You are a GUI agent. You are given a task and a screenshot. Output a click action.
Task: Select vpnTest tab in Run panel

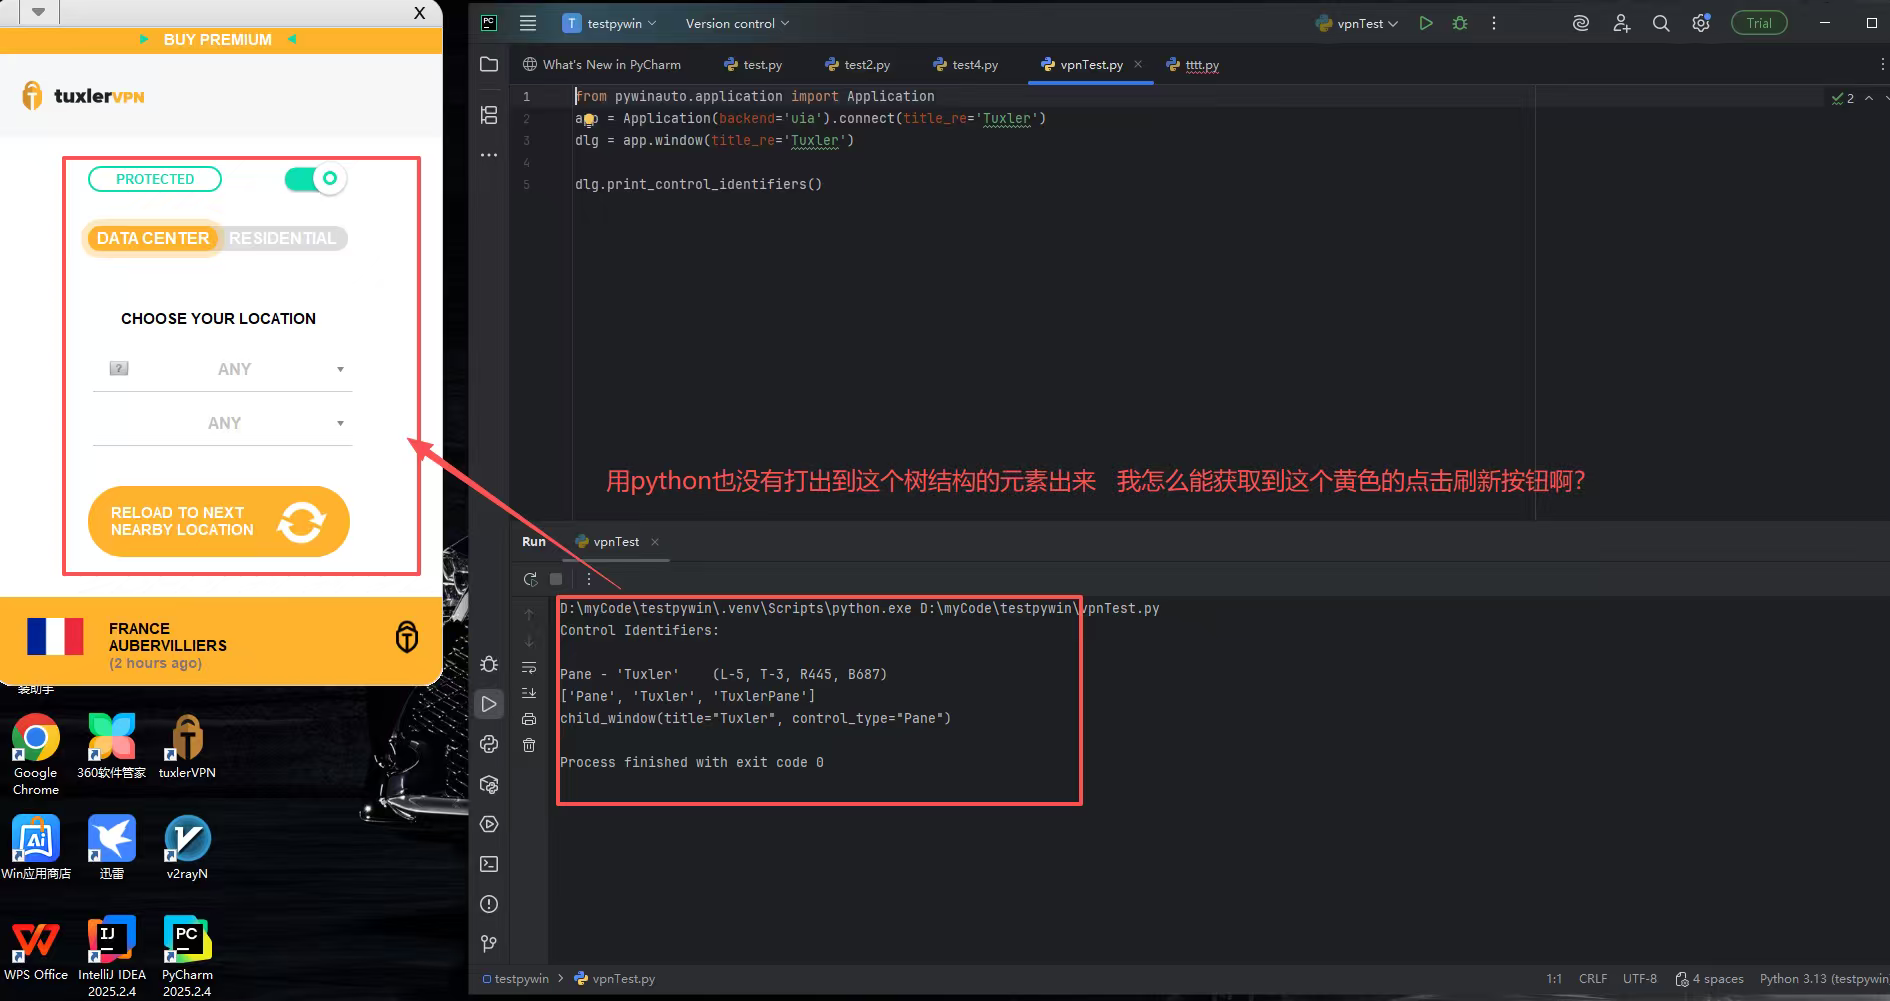click(608, 542)
